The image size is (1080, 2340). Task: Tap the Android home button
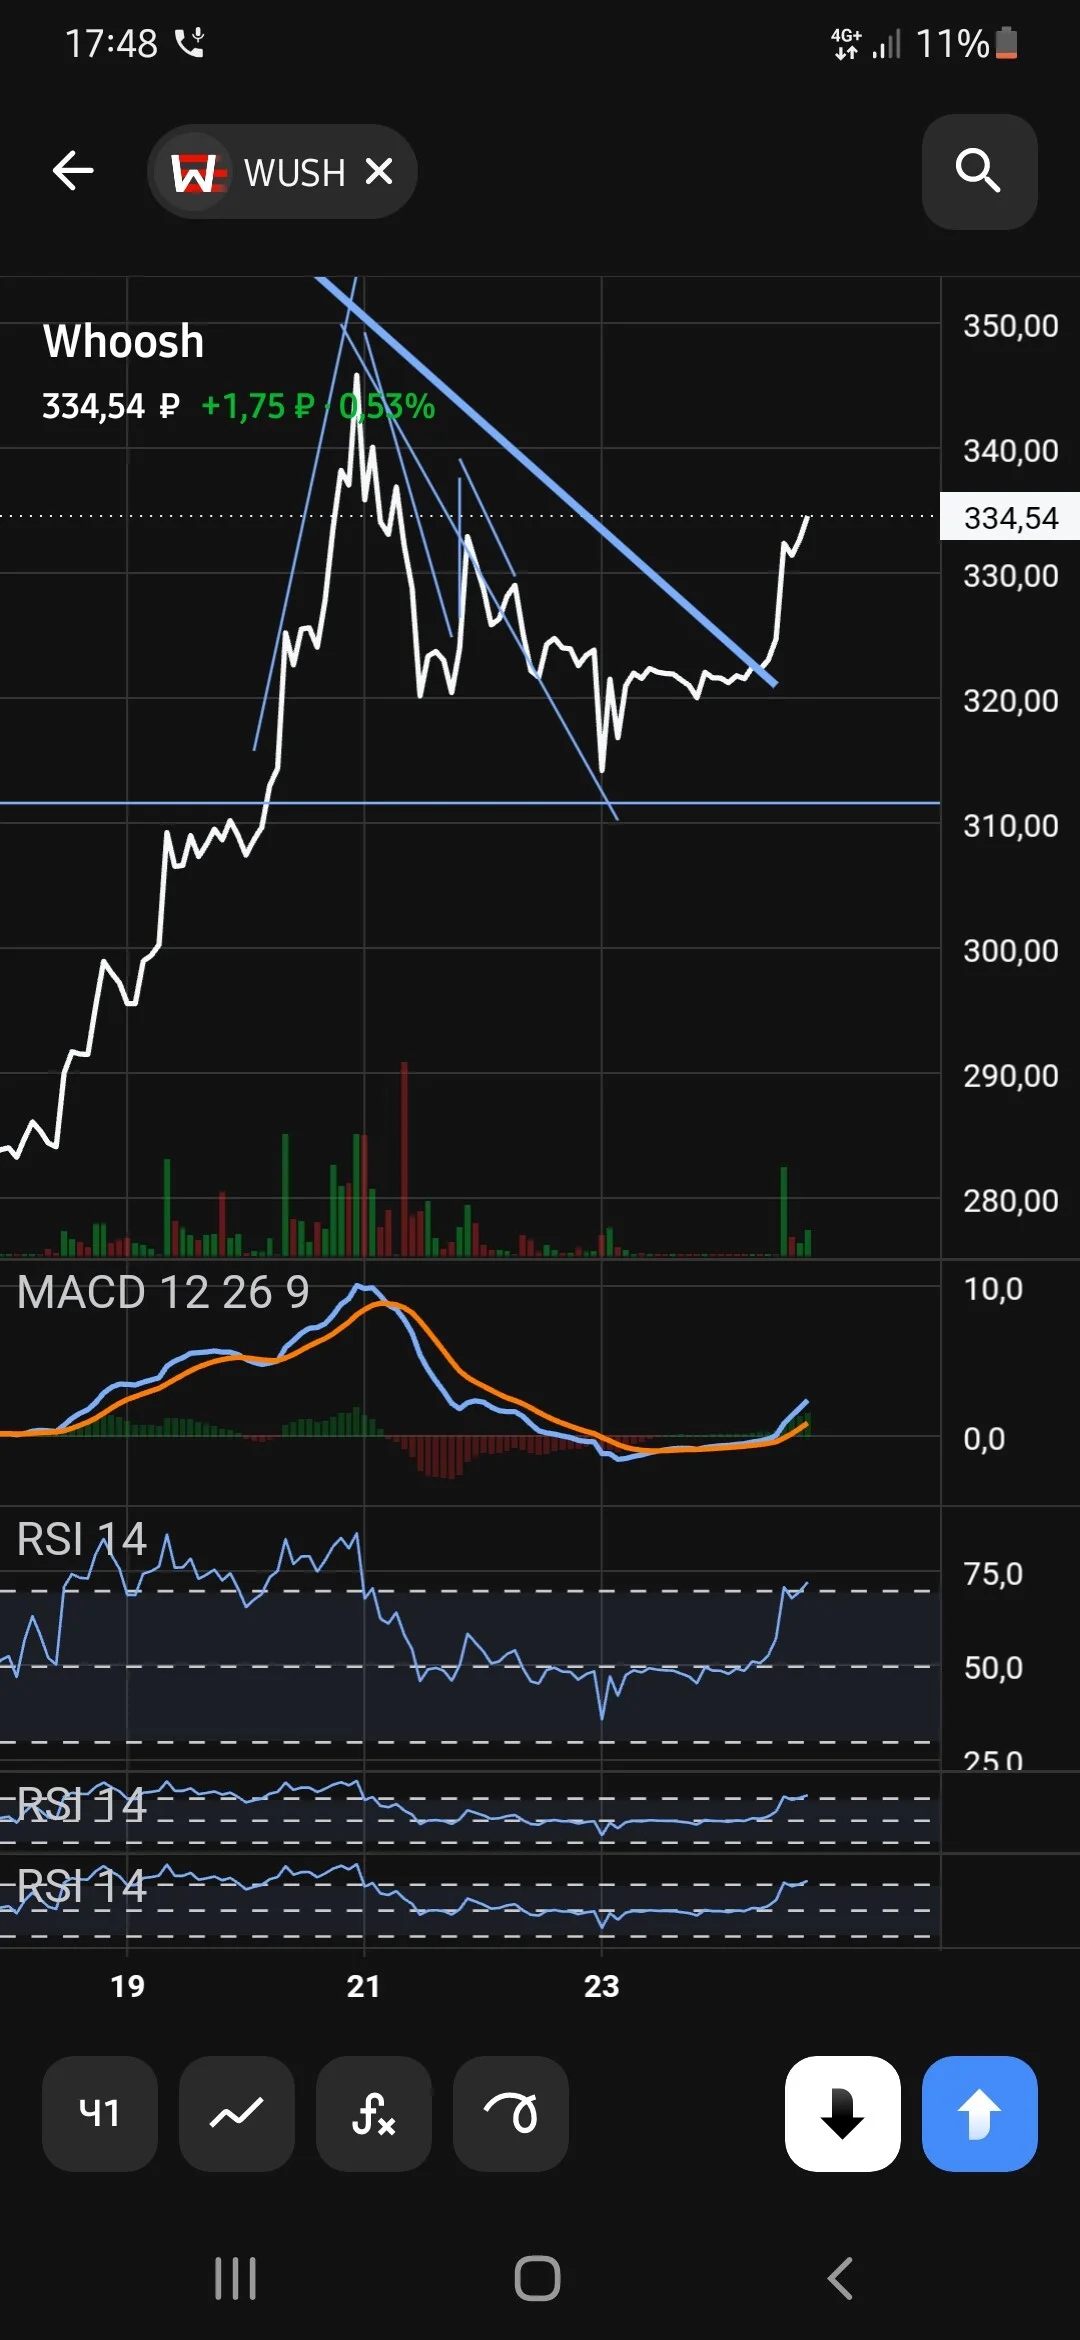[538, 2279]
